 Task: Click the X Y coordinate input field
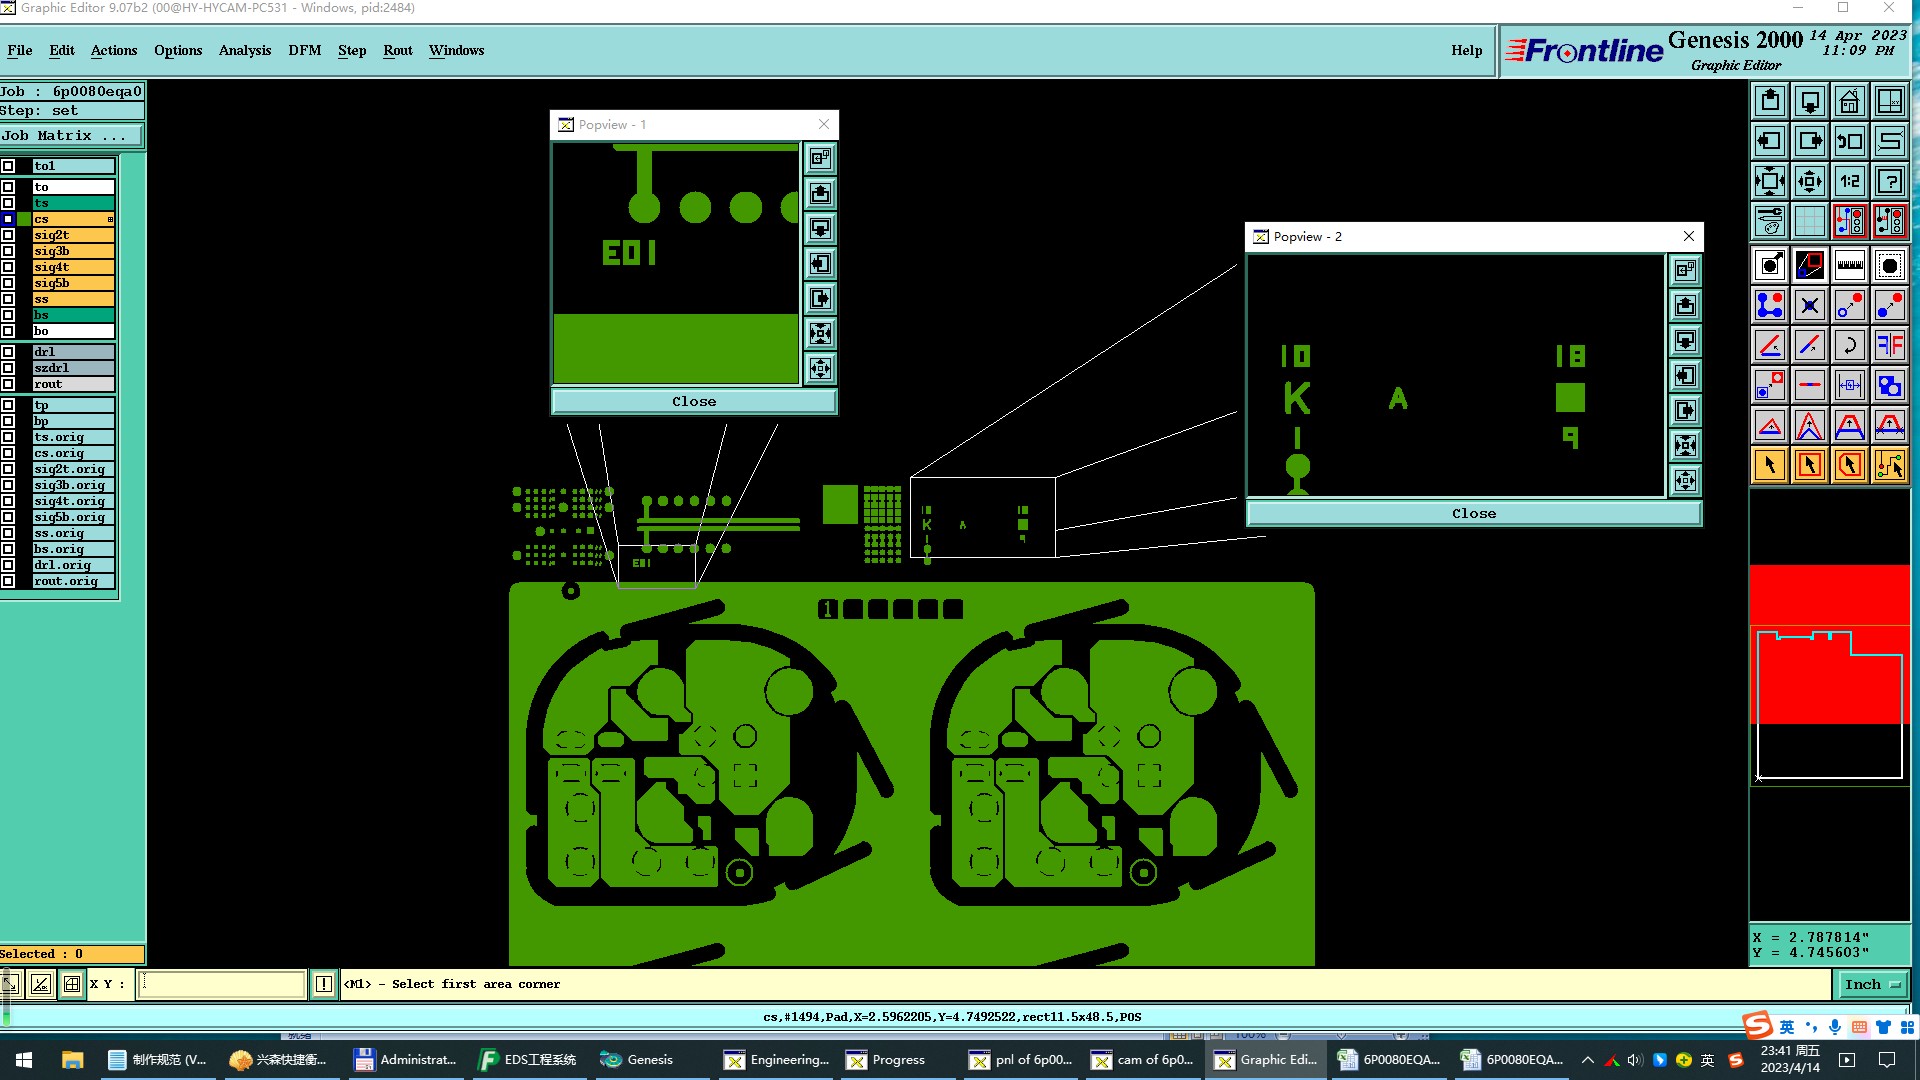pyautogui.click(x=220, y=984)
